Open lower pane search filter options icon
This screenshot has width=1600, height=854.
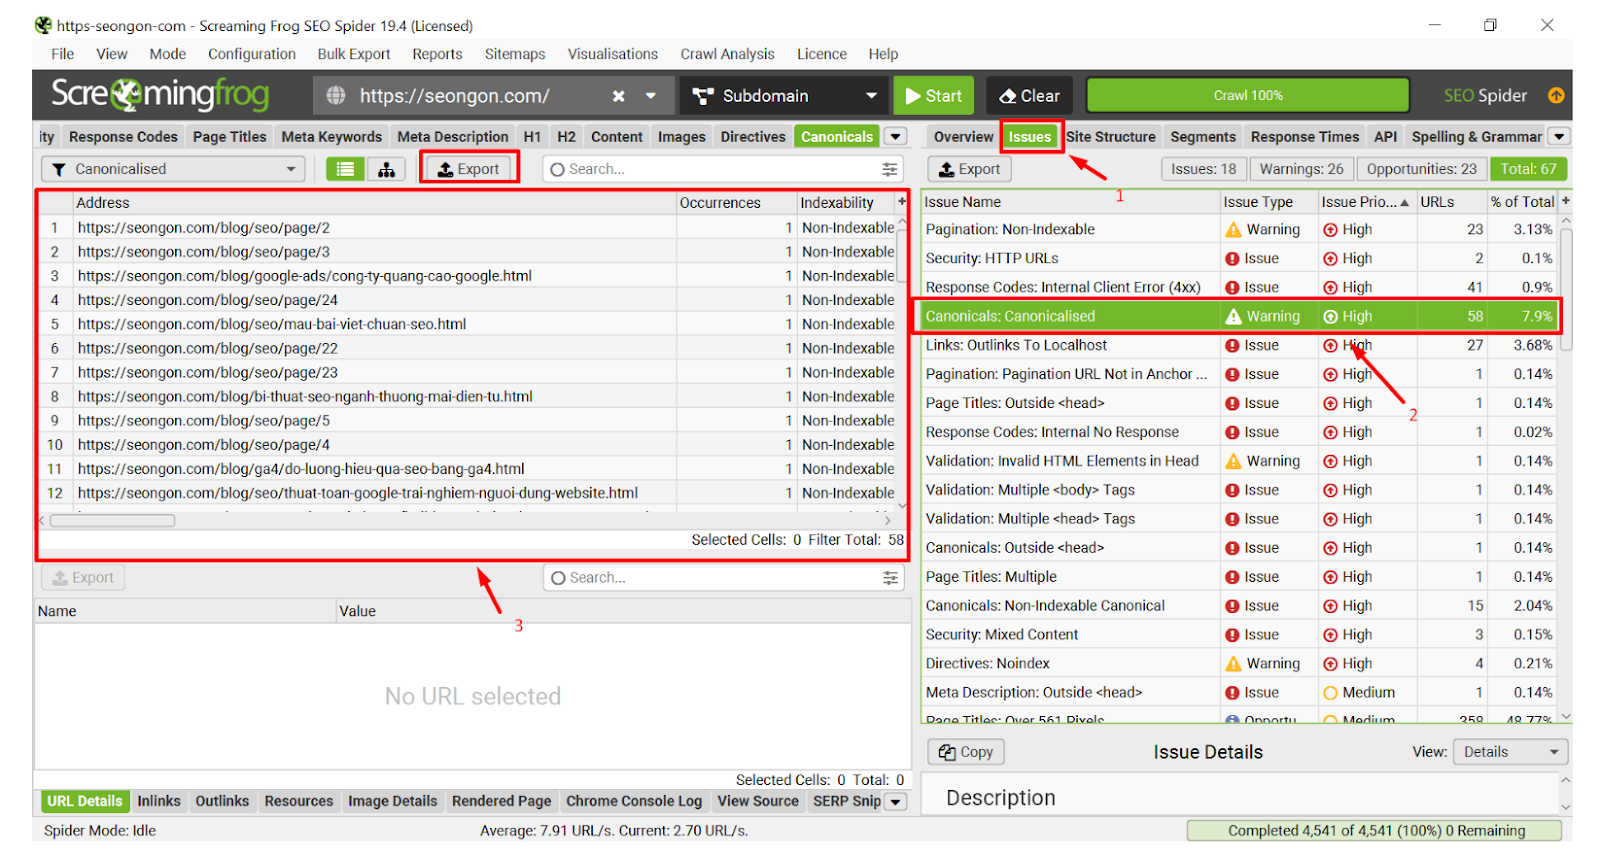point(890,577)
